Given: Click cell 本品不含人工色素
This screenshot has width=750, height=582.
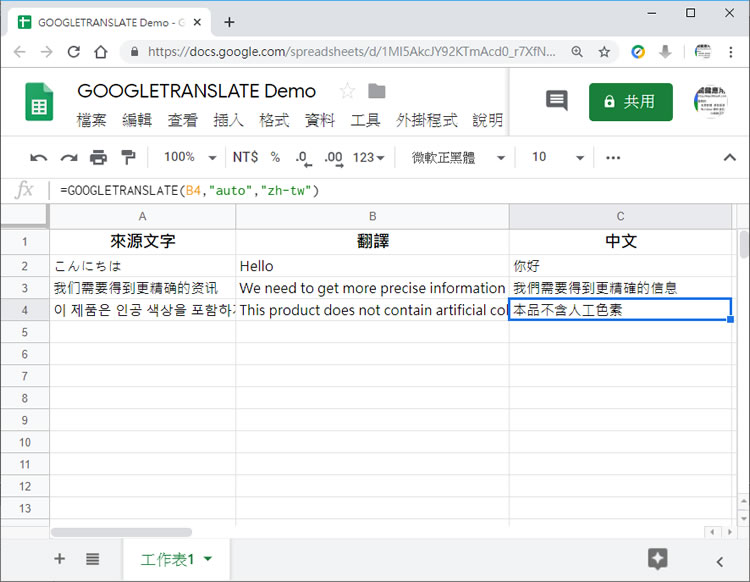Looking at the screenshot, I should click(x=620, y=310).
